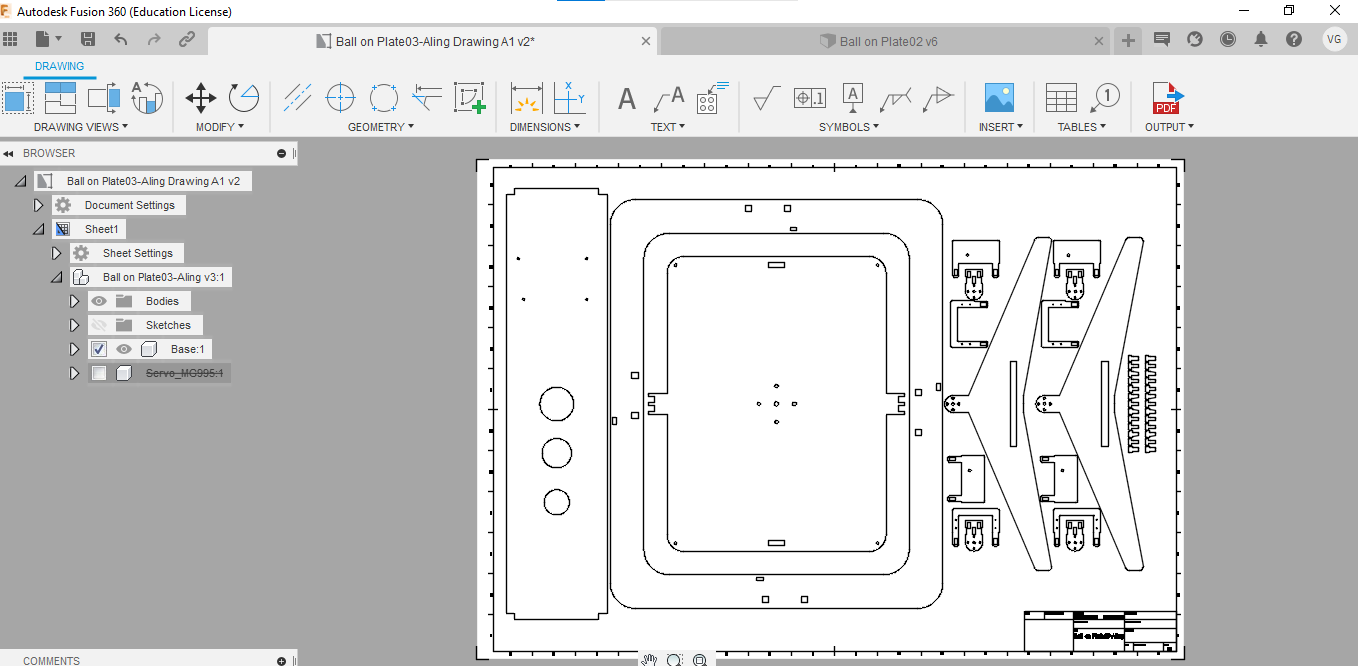1358x666 pixels.
Task: Open the Job Status clock icon
Action: (1228, 39)
